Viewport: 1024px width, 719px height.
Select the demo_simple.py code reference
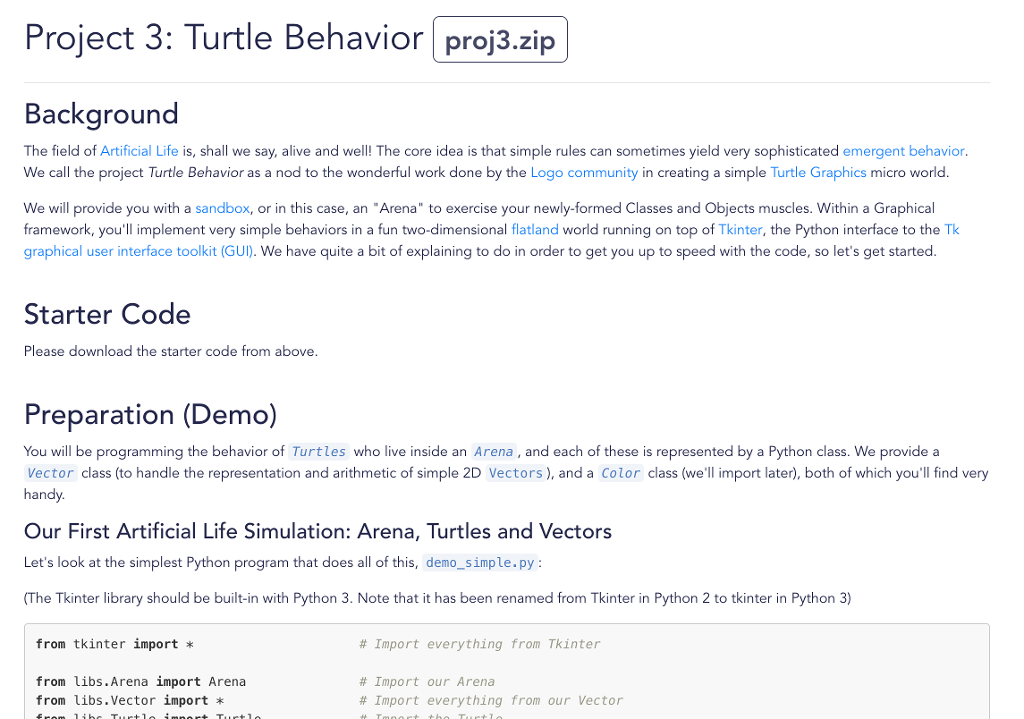pos(479,562)
